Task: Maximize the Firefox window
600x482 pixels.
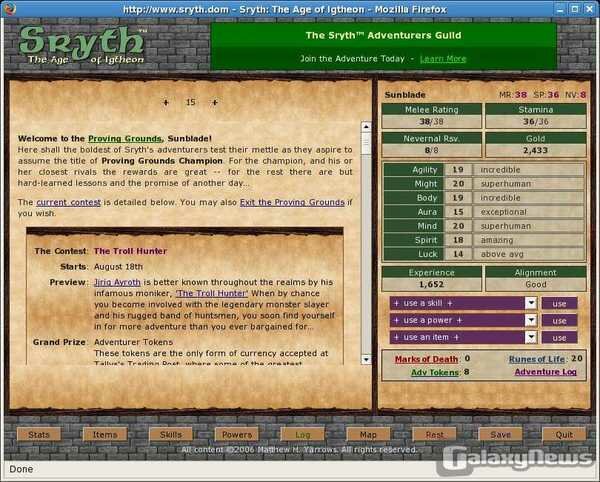Action: [574, 9]
